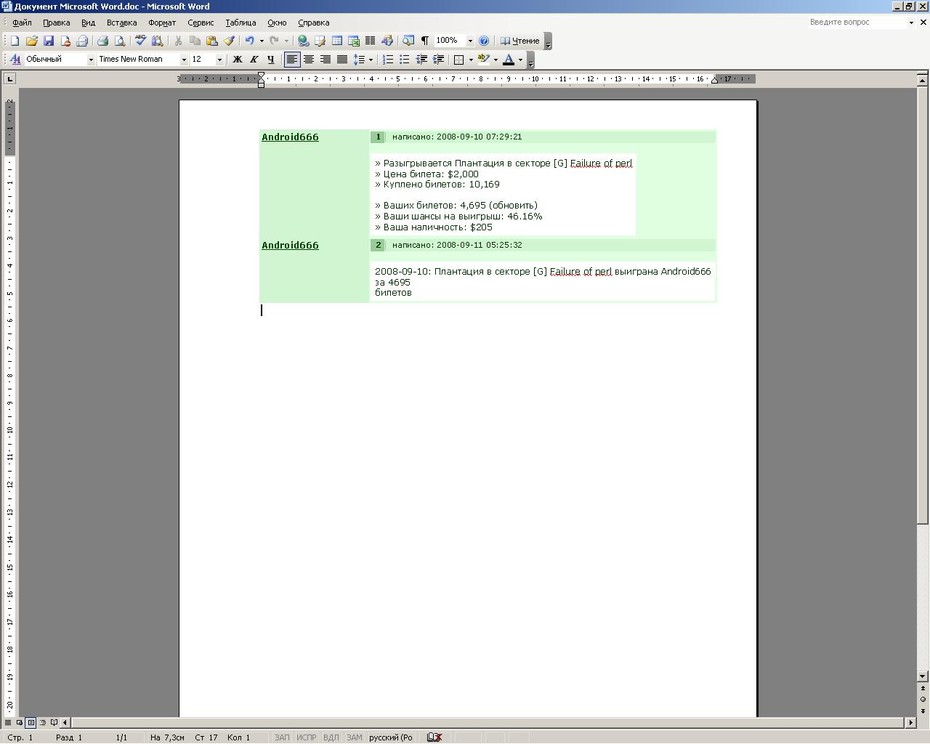Viewport: 930px width, 744px height.
Task: Open the Файл menu
Action: [22, 23]
